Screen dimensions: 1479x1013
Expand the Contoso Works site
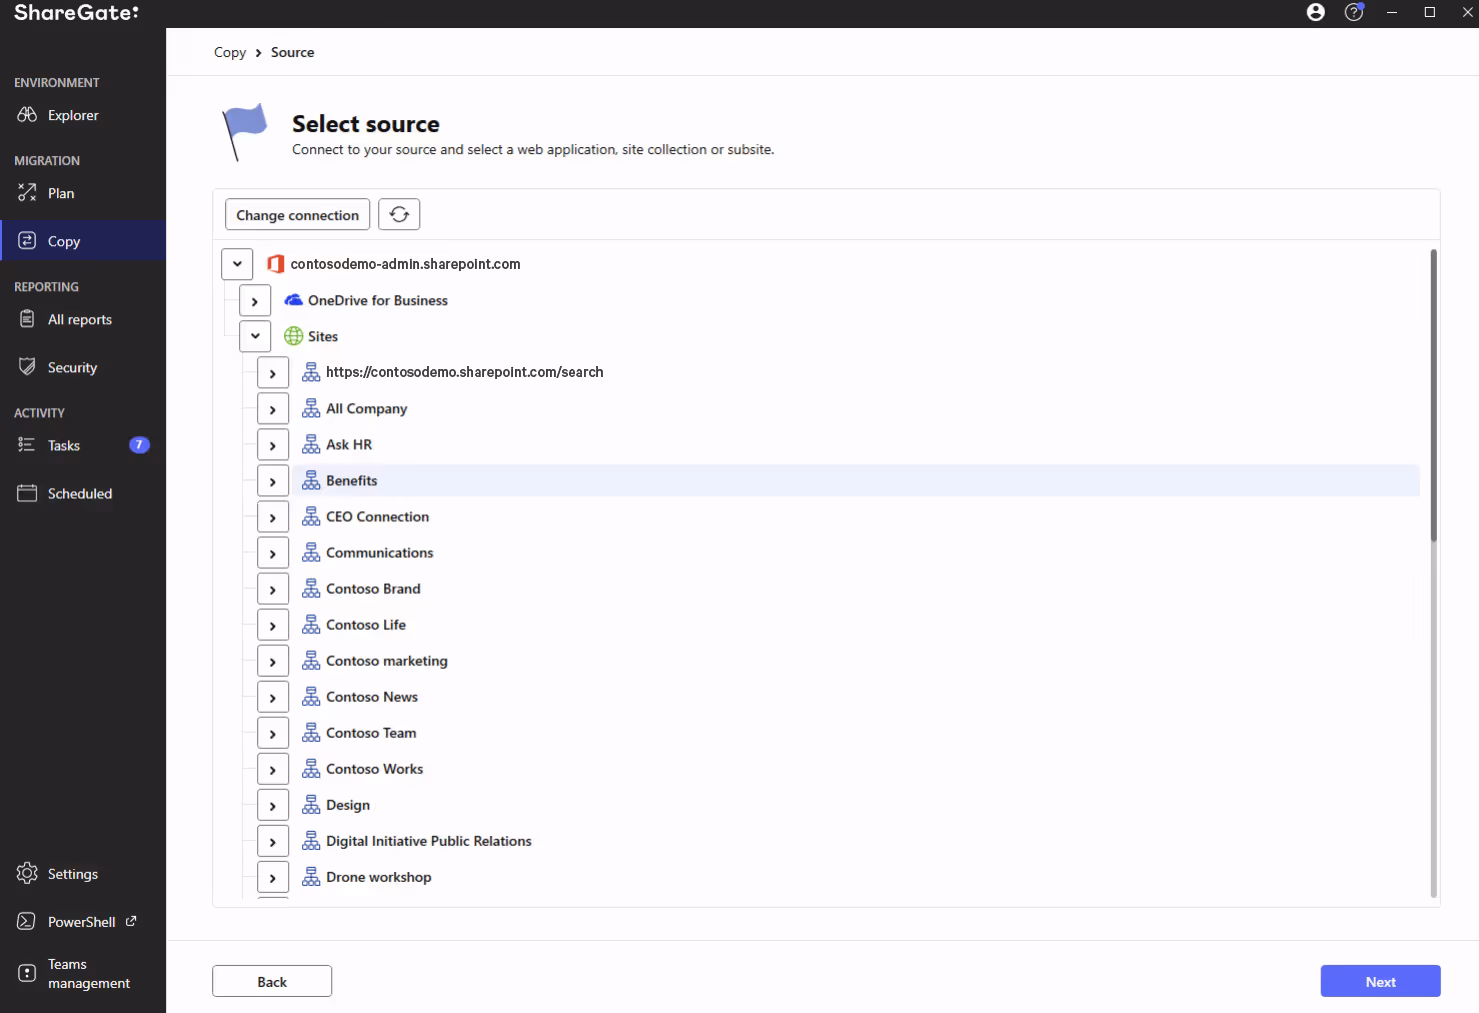(x=273, y=769)
